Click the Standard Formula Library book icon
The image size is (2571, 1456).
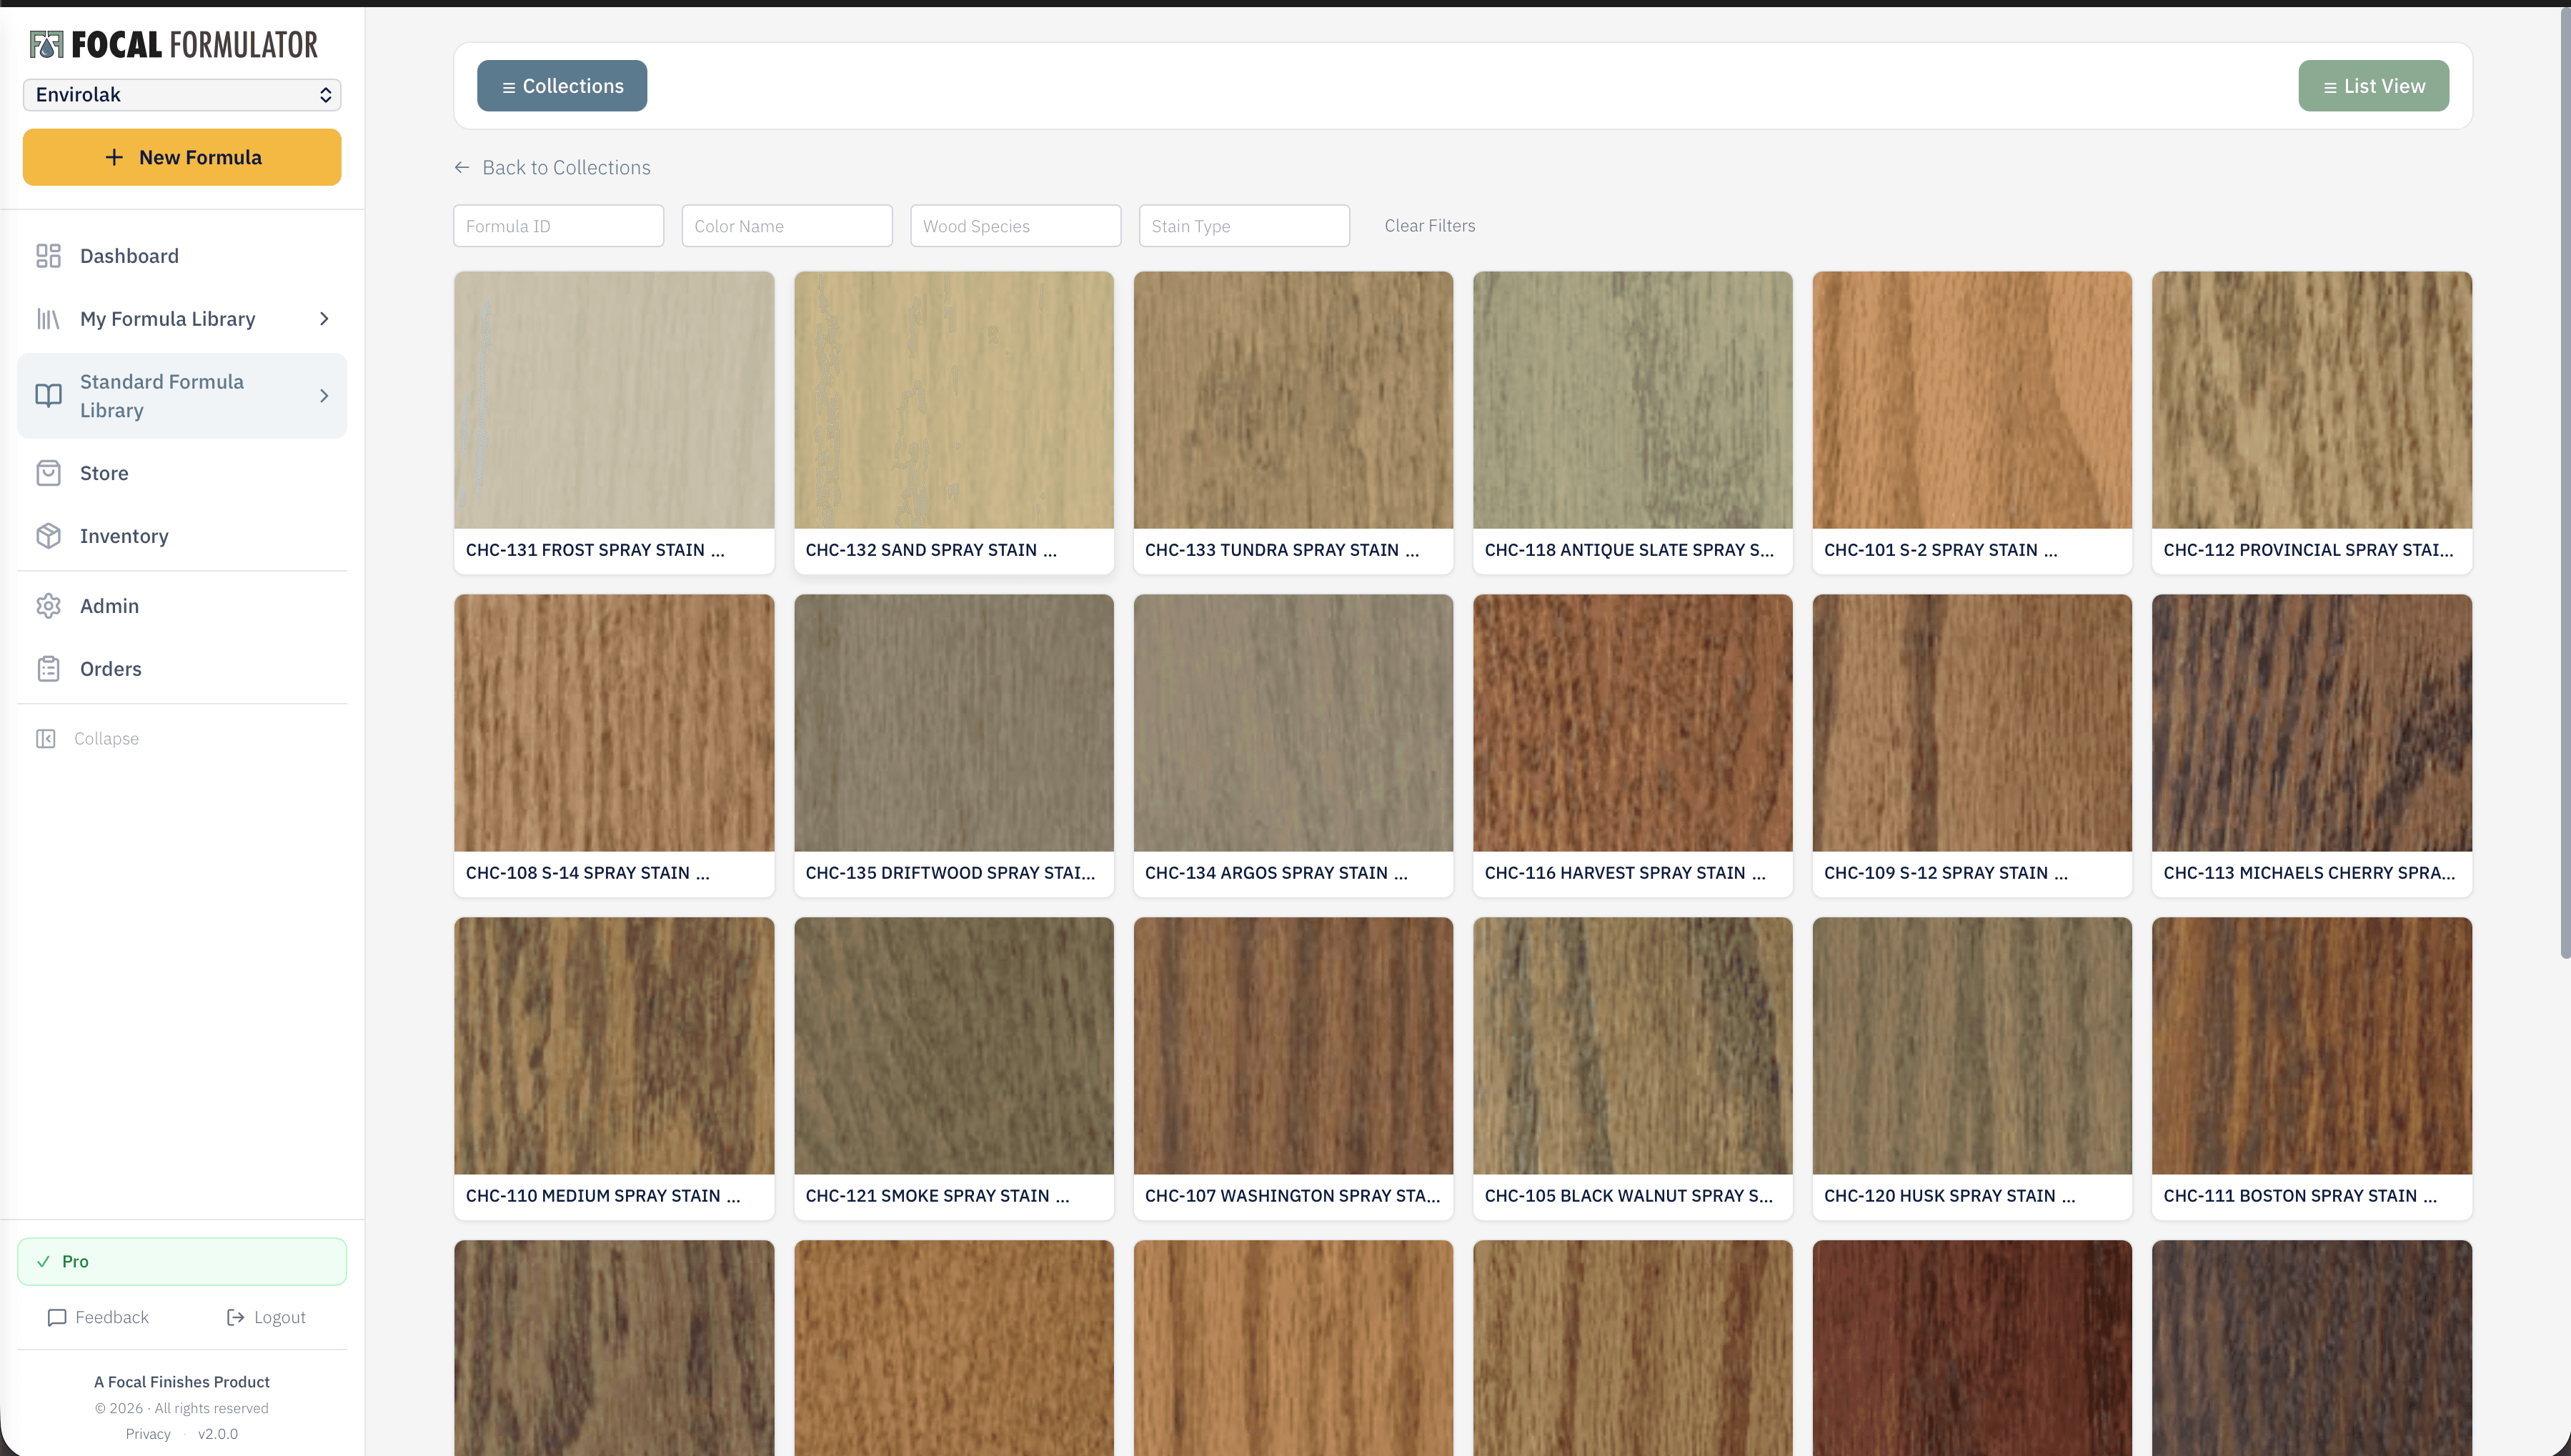tap(48, 396)
